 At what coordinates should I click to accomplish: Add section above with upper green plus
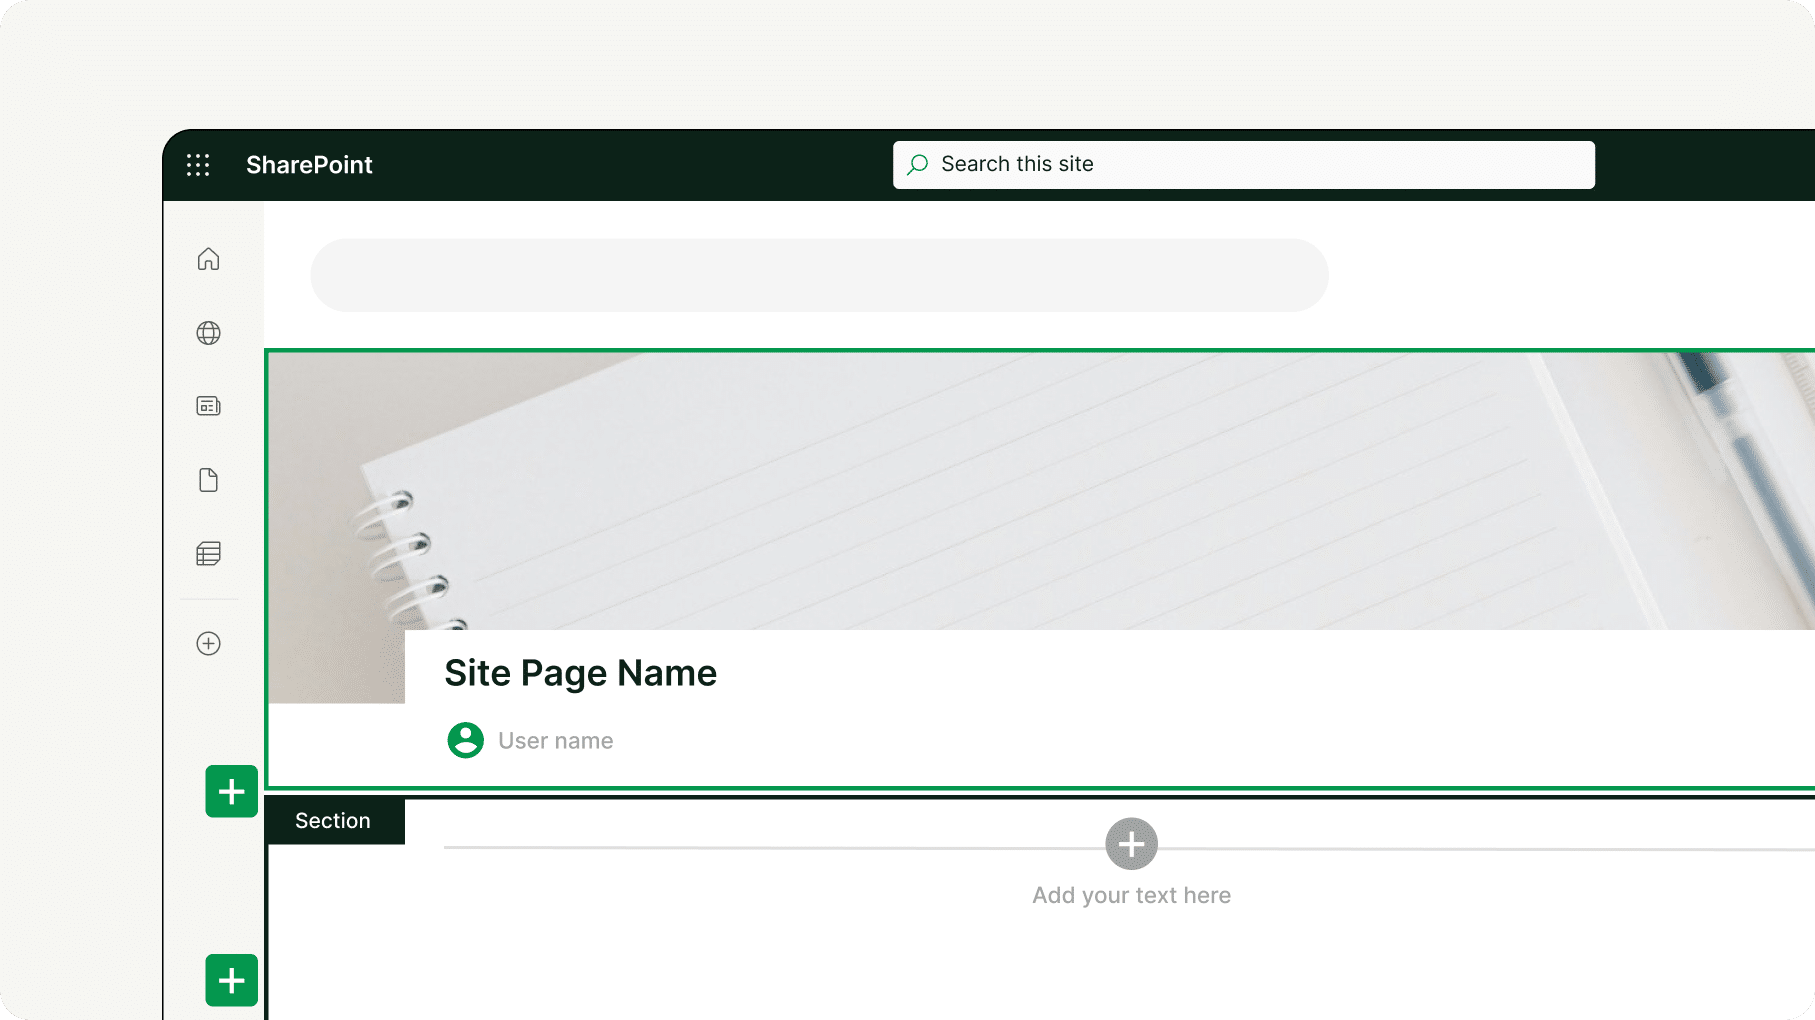pyautogui.click(x=232, y=791)
